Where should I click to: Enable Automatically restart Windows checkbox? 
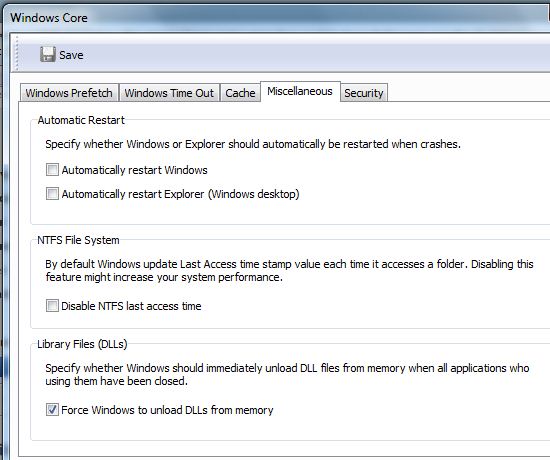point(52,170)
